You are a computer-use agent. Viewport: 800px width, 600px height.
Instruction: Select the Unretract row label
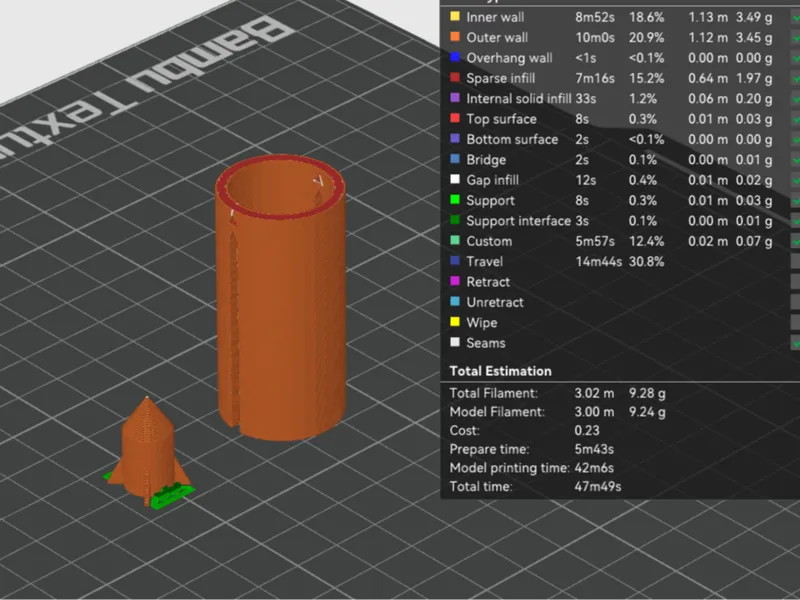tap(495, 302)
